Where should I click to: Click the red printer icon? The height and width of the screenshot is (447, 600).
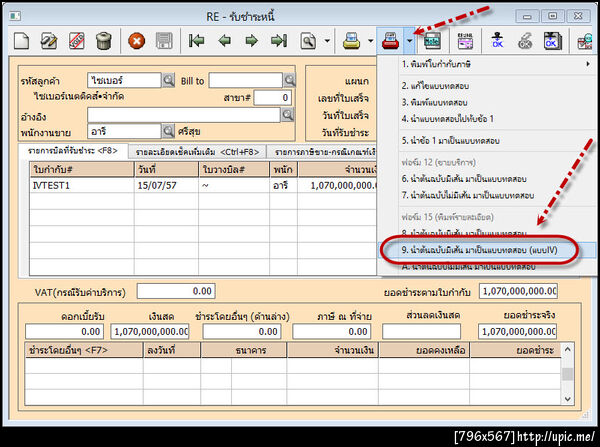[x=391, y=41]
